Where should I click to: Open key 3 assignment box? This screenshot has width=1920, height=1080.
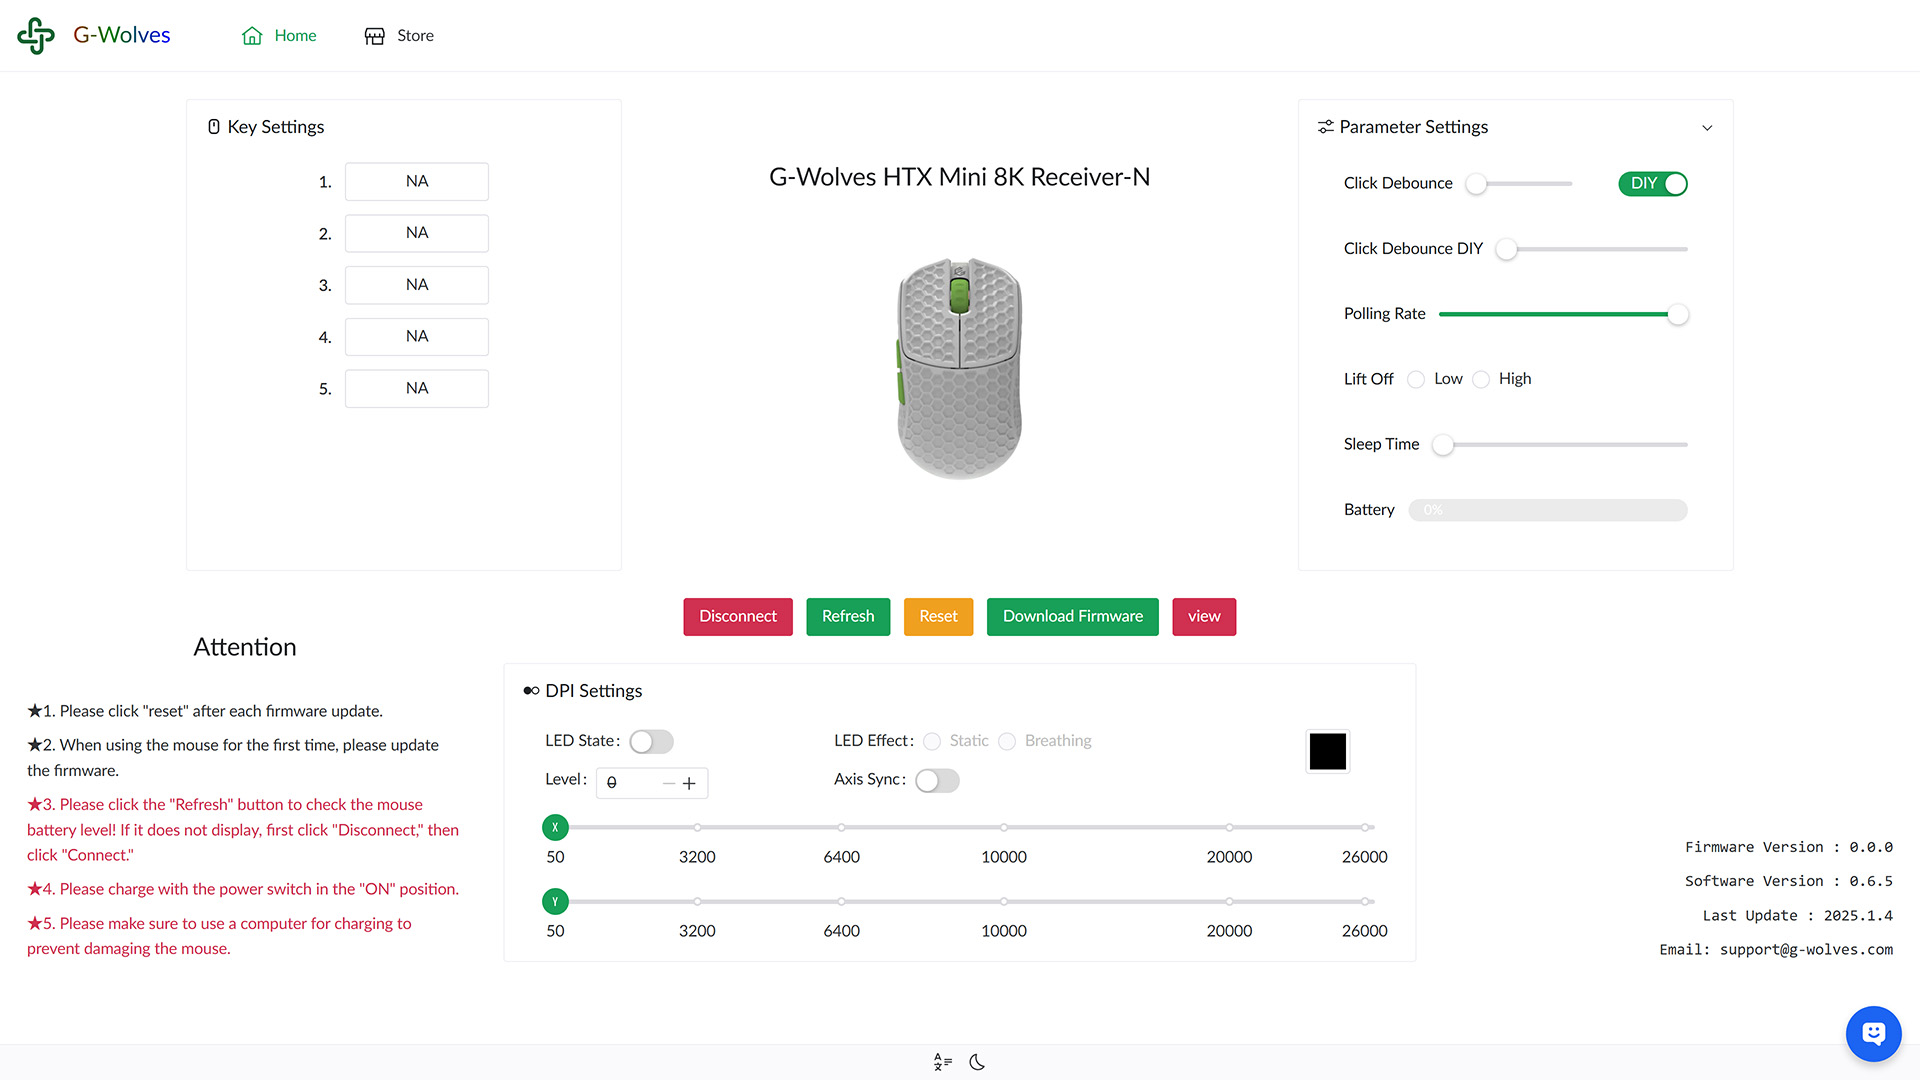(417, 285)
